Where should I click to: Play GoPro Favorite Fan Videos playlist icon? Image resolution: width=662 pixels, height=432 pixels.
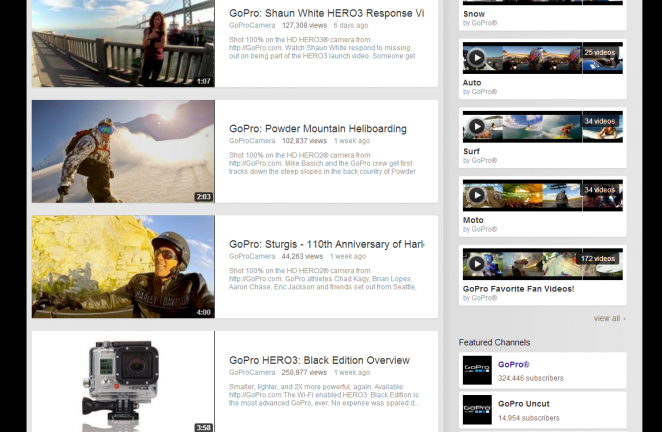coord(477,264)
